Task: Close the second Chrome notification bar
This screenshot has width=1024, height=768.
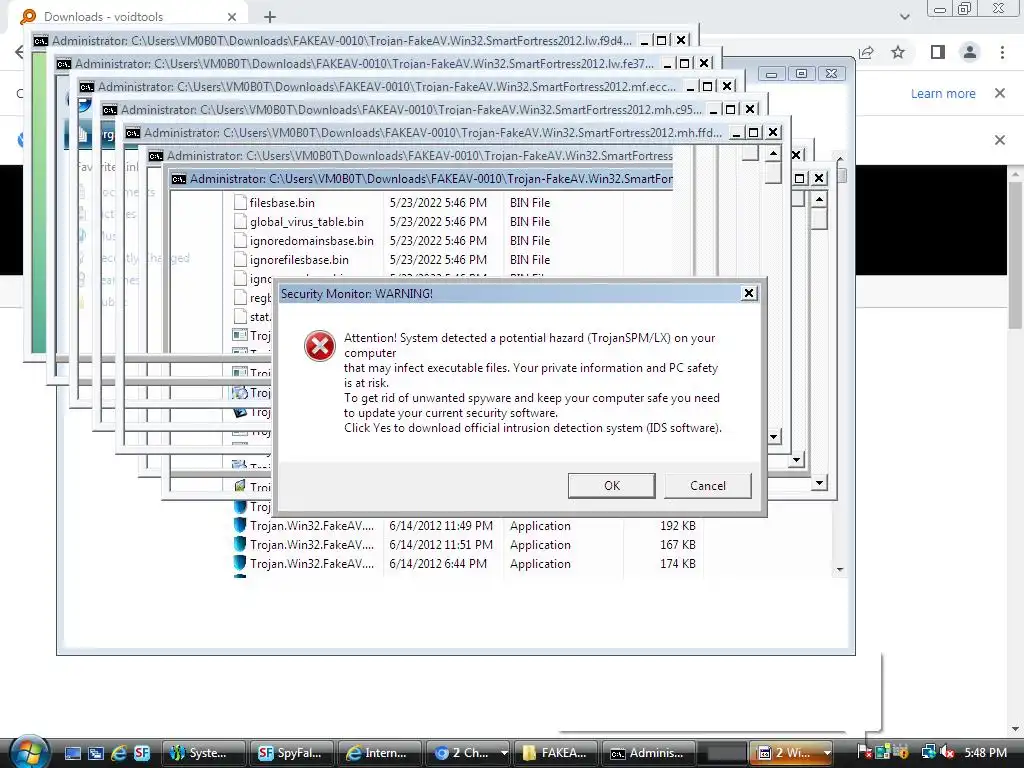Action: [1000, 140]
